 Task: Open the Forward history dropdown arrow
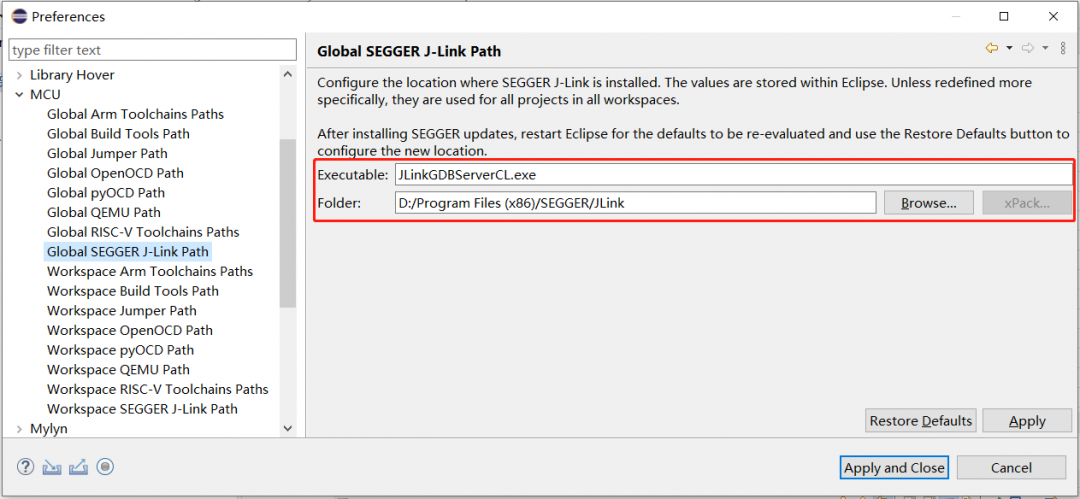click(1045, 48)
